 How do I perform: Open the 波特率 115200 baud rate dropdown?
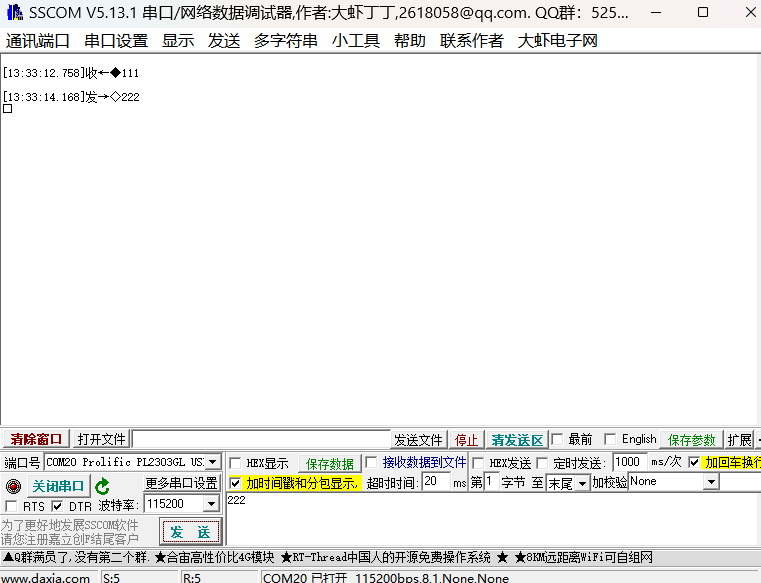tap(211, 505)
